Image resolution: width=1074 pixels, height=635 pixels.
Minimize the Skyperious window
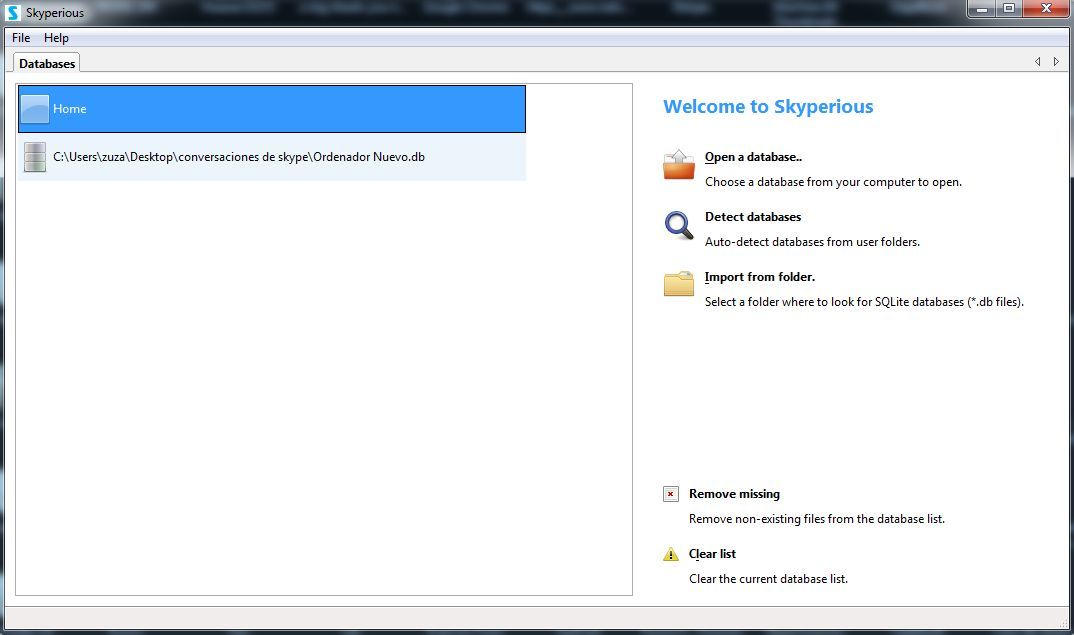(982, 9)
